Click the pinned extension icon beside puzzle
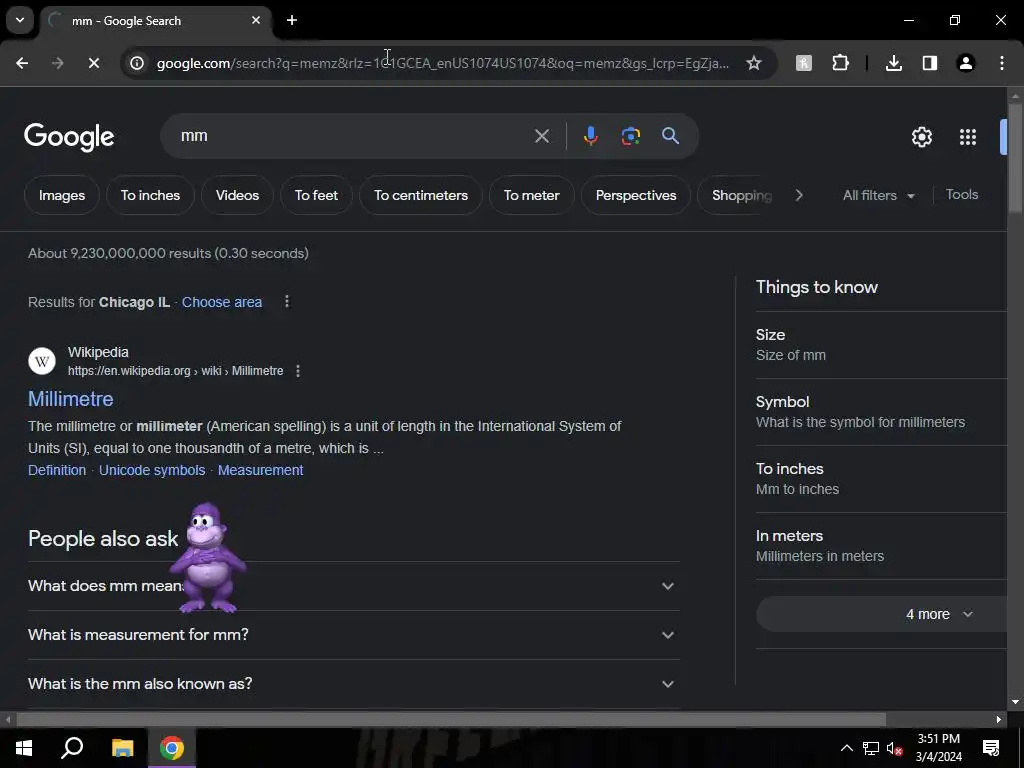The width and height of the screenshot is (1024, 768). tap(803, 63)
